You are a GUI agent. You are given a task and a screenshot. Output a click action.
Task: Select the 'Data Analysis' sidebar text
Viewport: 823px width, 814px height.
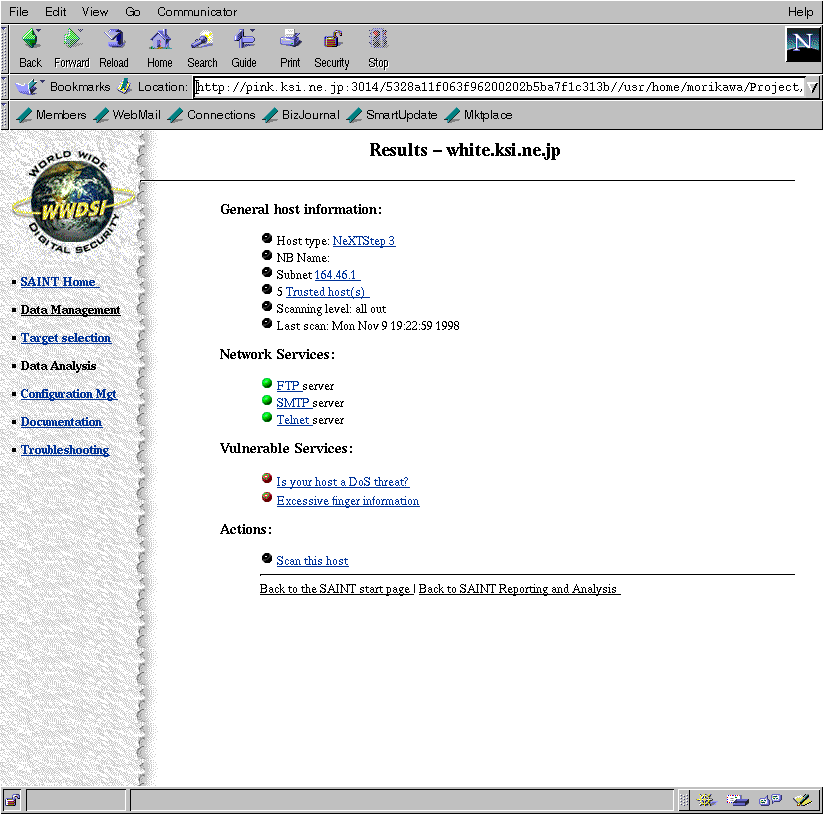(58, 366)
